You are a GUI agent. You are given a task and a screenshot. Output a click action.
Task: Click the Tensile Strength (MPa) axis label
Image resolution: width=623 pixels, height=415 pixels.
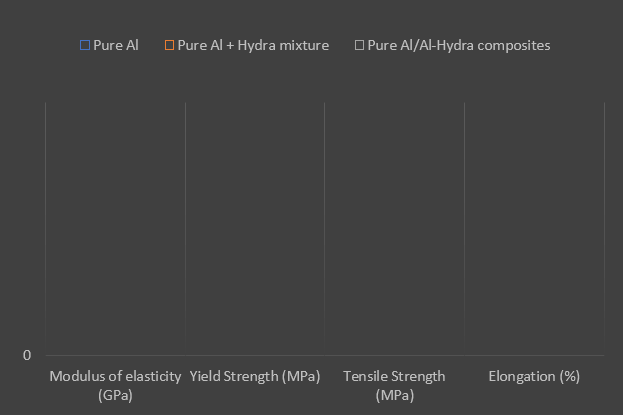point(394,385)
